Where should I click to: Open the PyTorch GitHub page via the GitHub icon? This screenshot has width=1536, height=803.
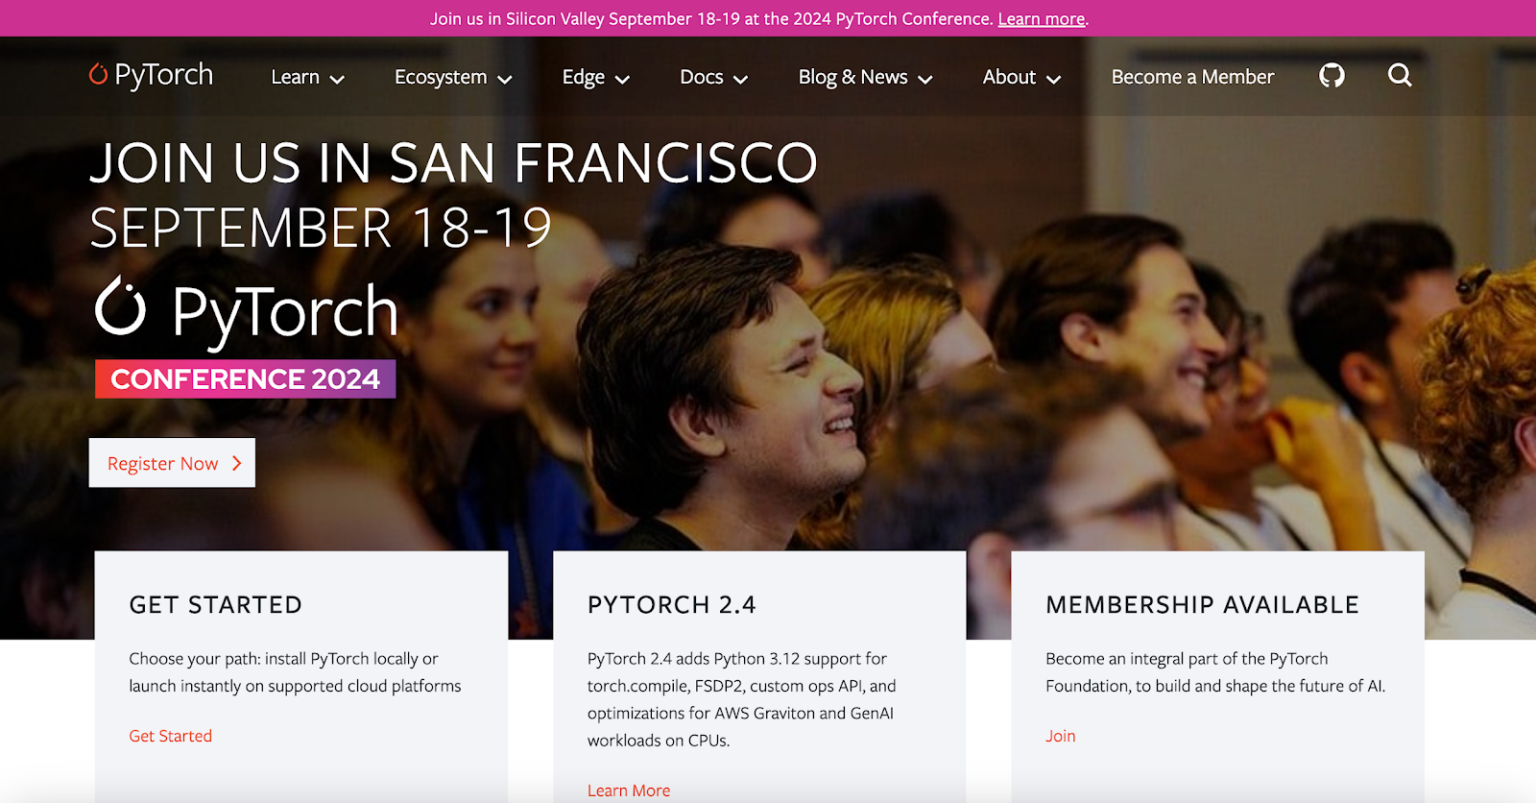[1331, 75]
